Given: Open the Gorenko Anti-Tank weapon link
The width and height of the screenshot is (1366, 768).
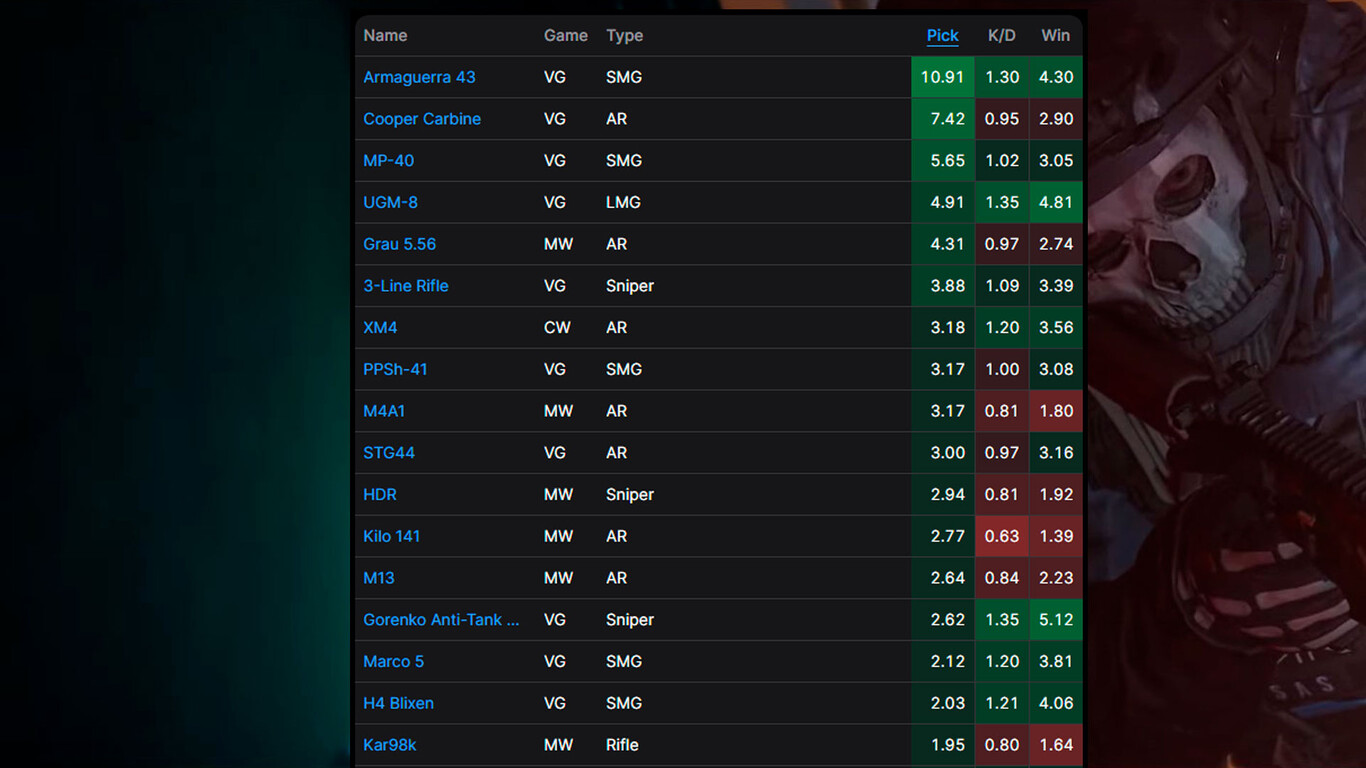Looking at the screenshot, I should click(x=441, y=620).
